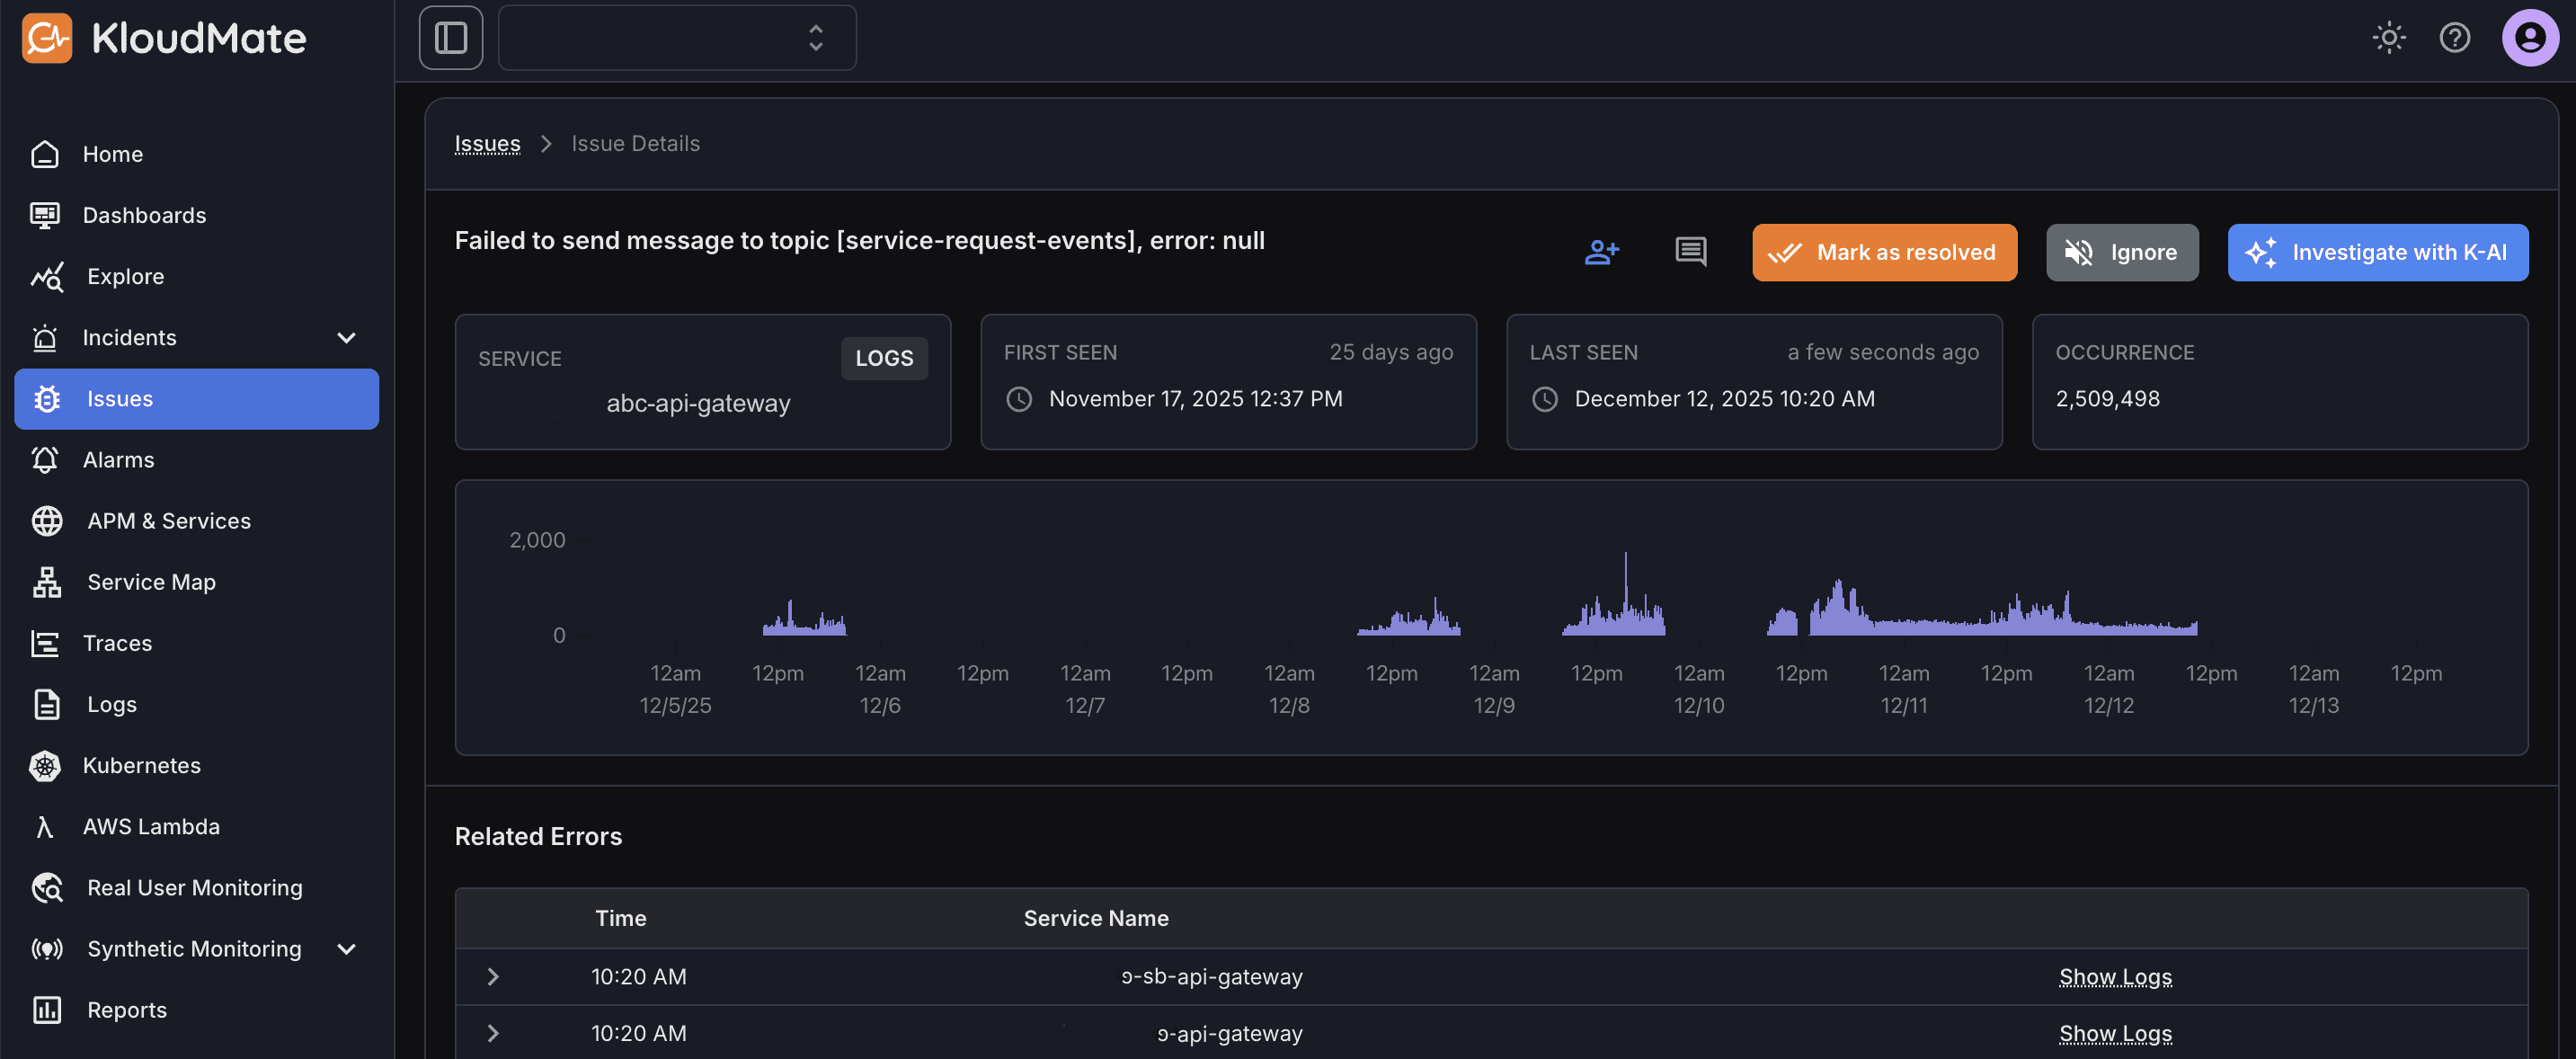
Task: Click the assign user icon
Action: click(1601, 252)
